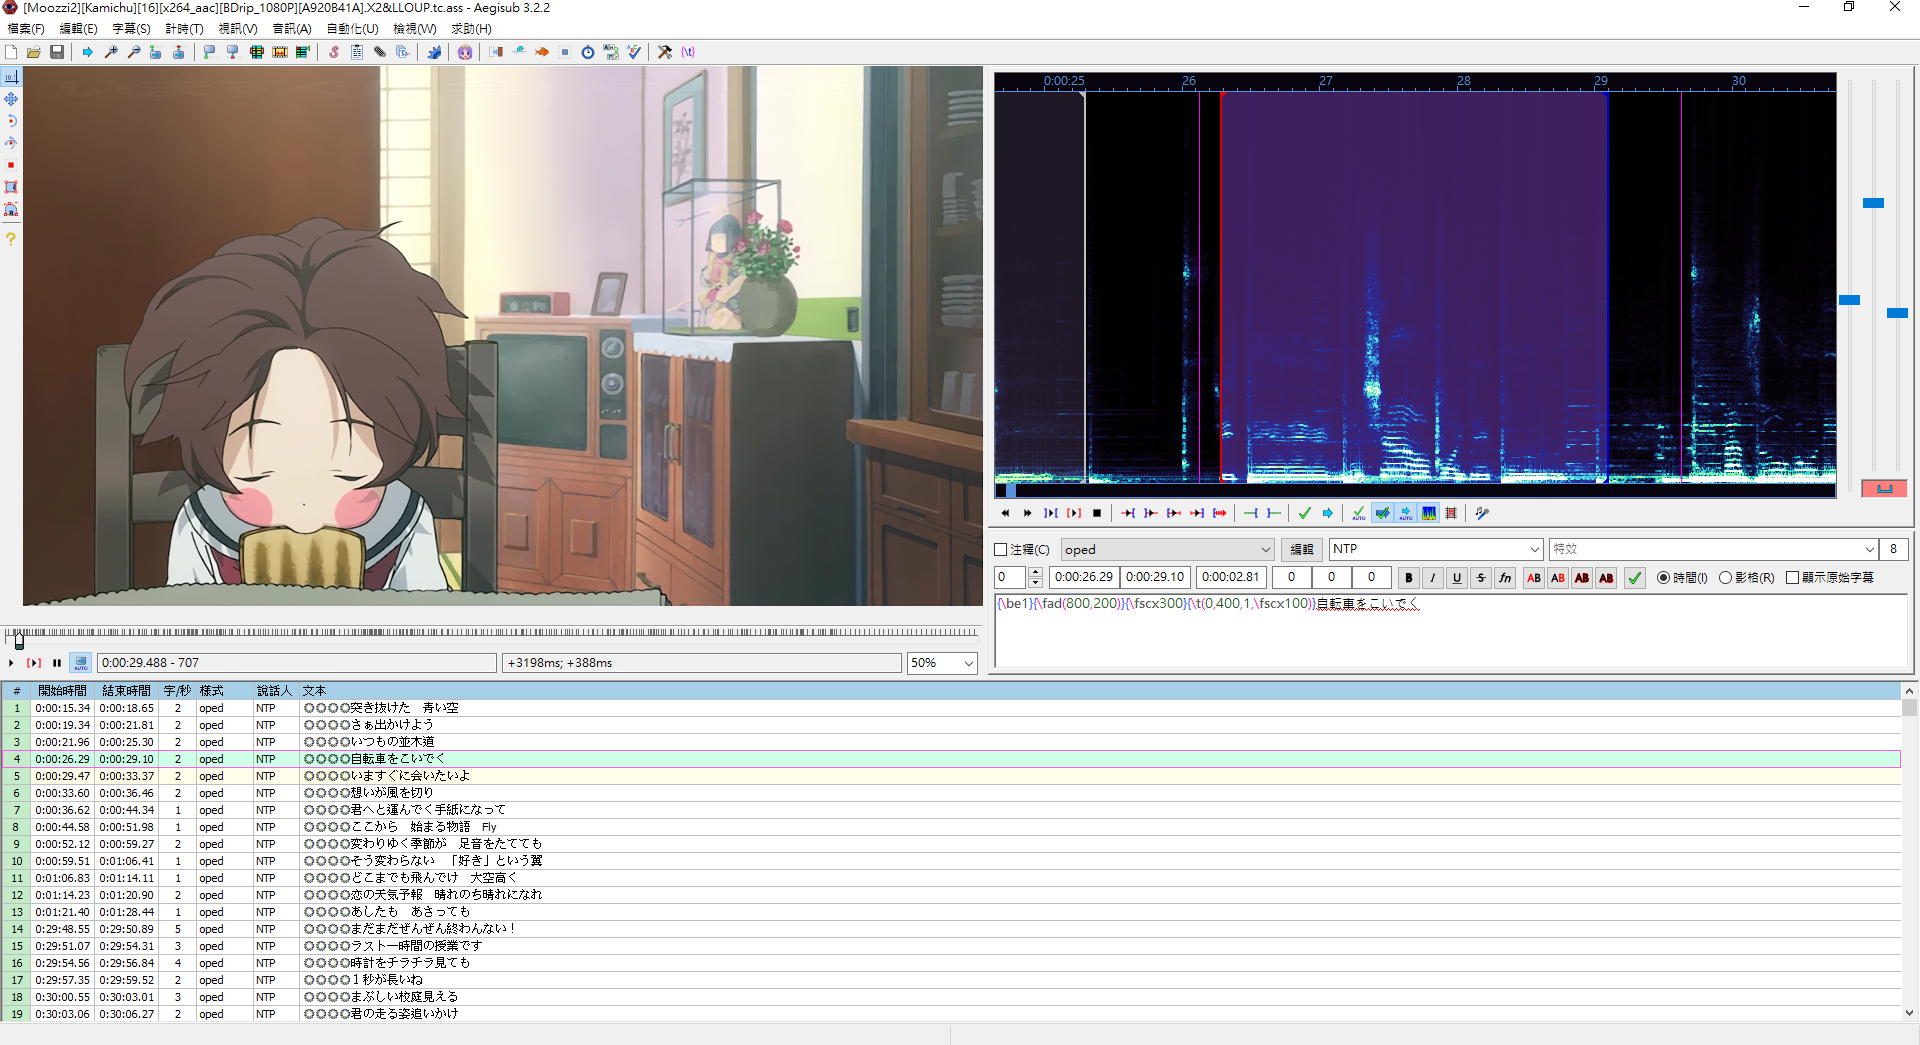Select the Vector Clip visual tool
The height and width of the screenshot is (1045, 1920).
click(x=11, y=209)
